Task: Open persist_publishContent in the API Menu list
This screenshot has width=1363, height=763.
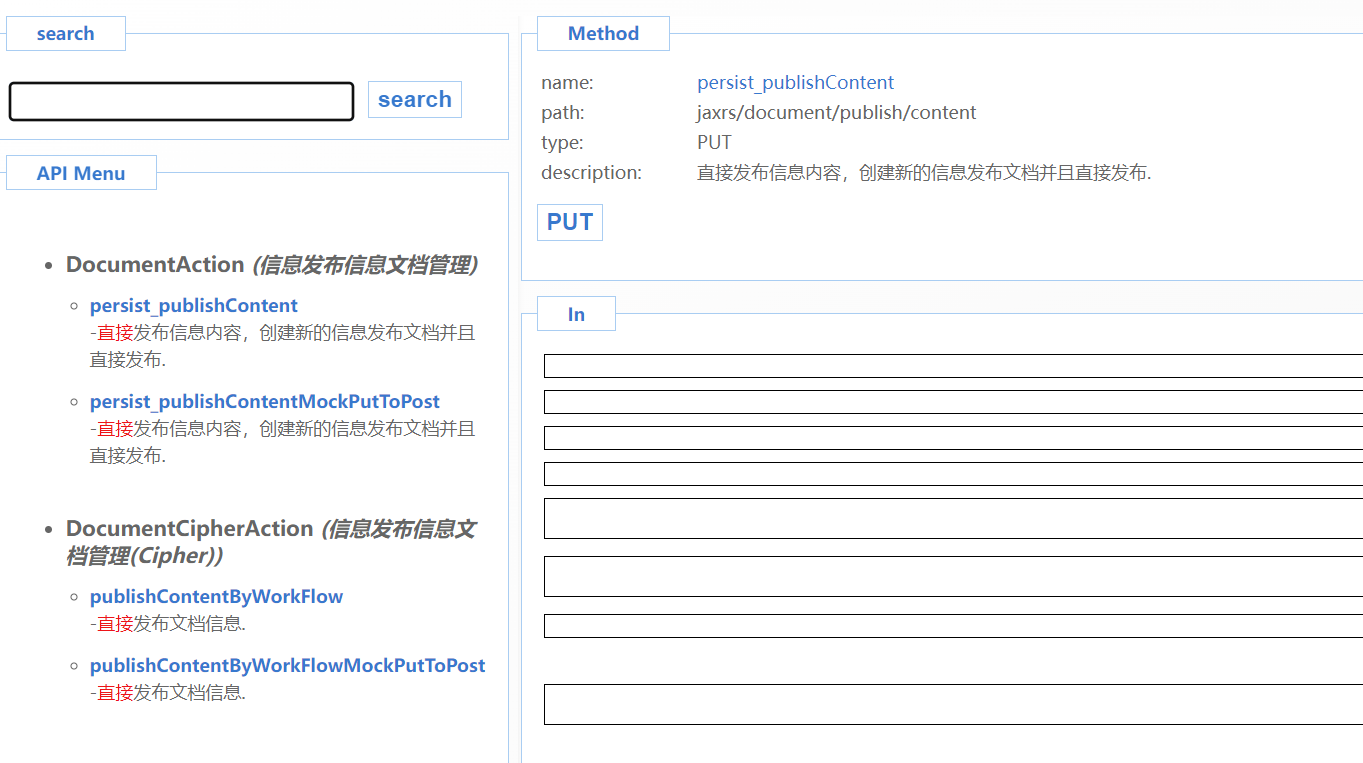Action: pyautogui.click(x=194, y=305)
